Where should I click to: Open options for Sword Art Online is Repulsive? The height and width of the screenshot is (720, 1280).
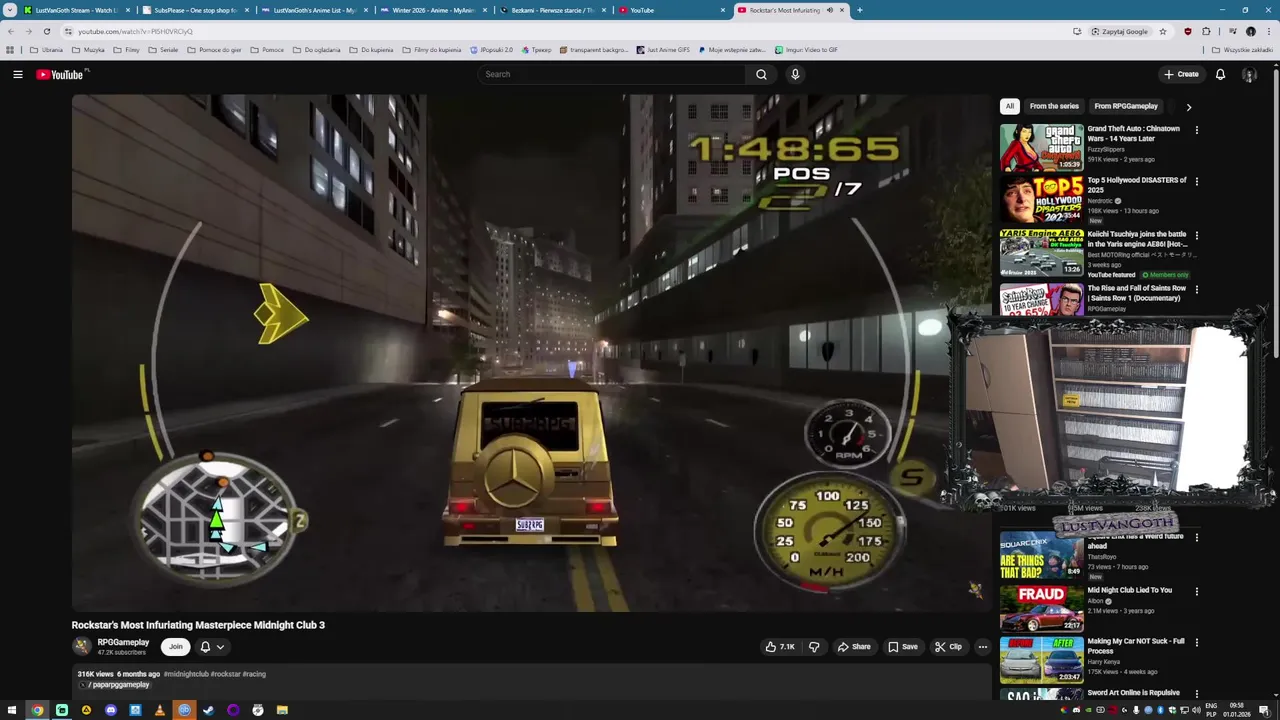[1196, 694]
